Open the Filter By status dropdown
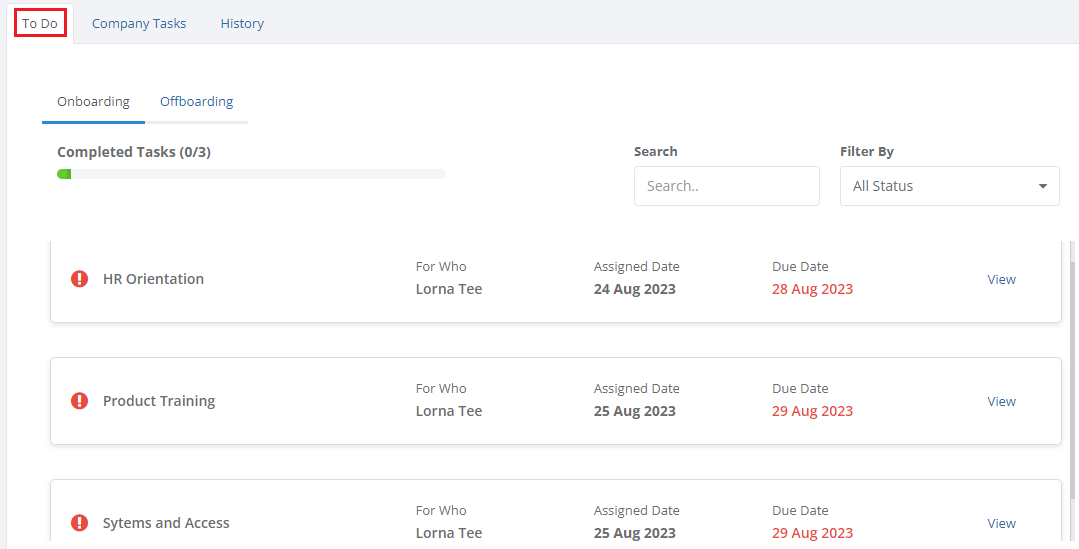Image resolution: width=1079 pixels, height=549 pixels. (949, 186)
